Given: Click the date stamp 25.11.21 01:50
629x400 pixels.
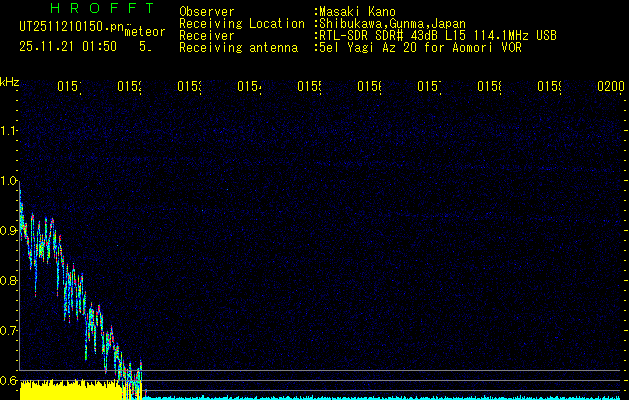Looking at the screenshot, I should (68, 47).
